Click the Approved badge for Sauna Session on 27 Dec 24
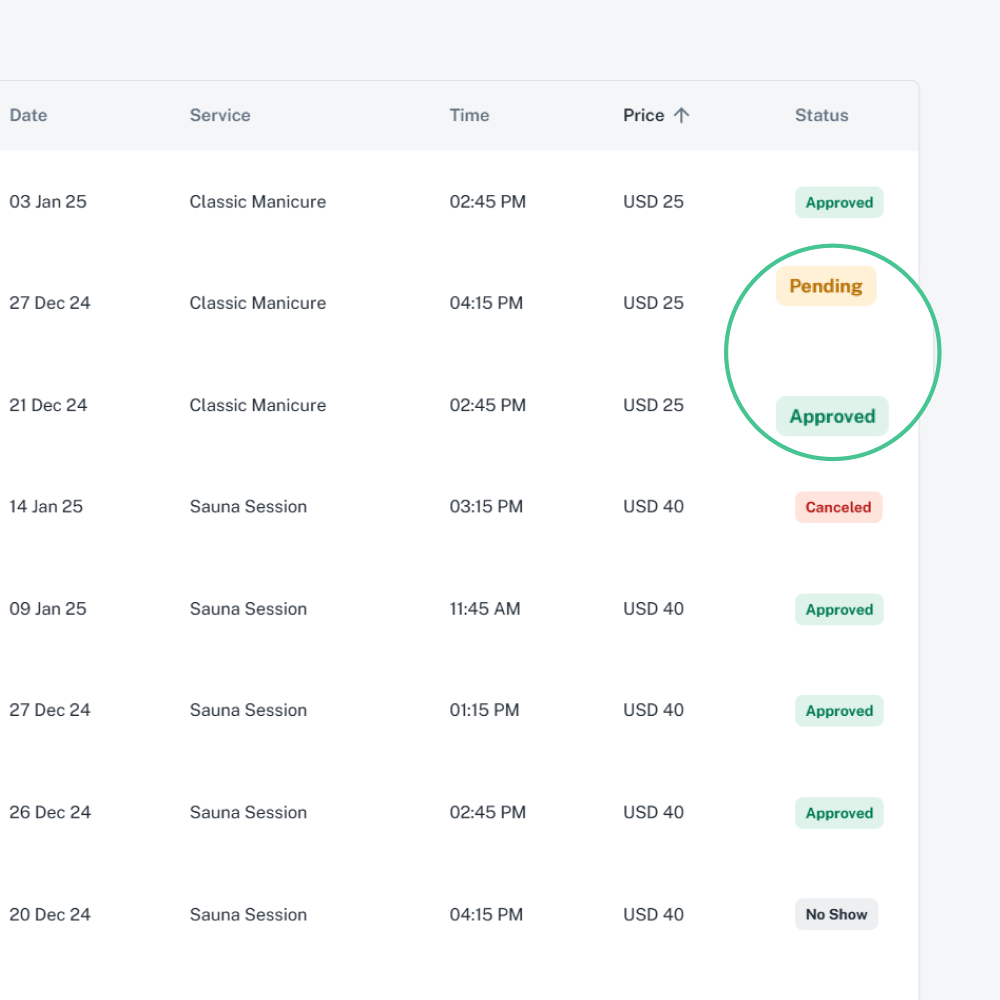Viewport: 1000px width, 1000px height. pyautogui.click(x=839, y=710)
